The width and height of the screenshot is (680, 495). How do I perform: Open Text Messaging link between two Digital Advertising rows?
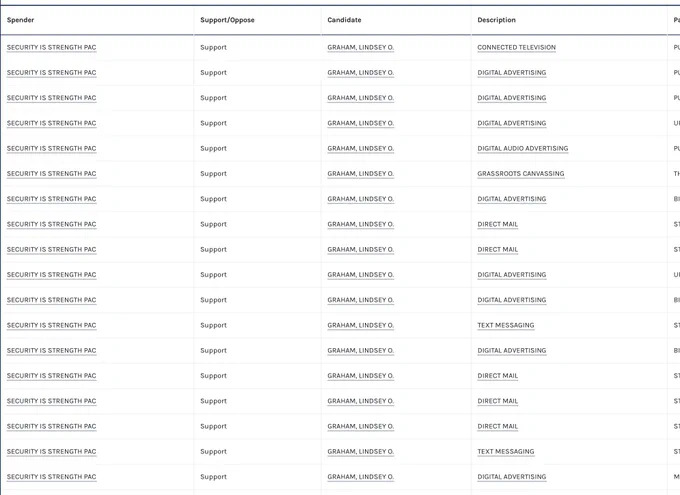[x=506, y=325]
